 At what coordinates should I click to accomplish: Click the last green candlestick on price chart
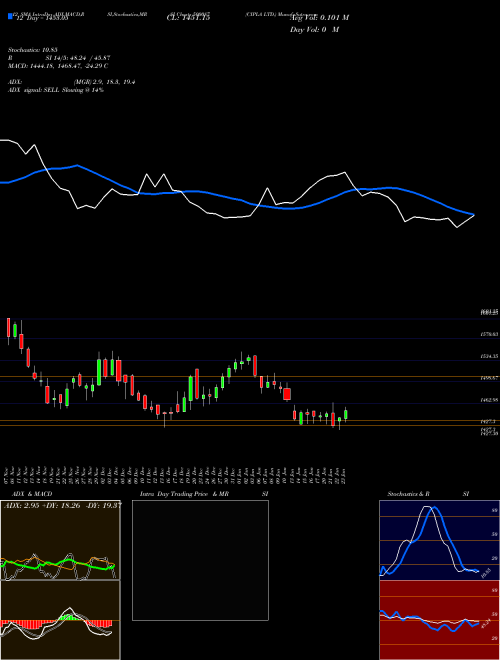click(346, 414)
